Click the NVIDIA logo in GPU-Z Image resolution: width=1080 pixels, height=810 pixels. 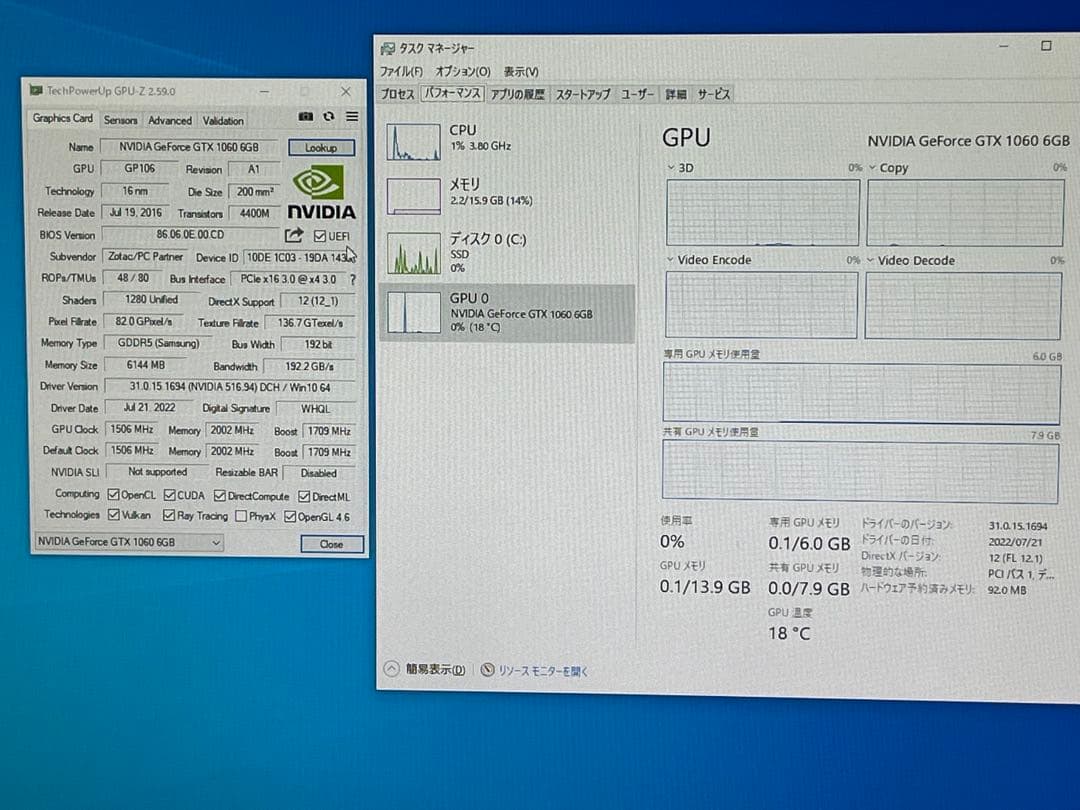(x=319, y=187)
